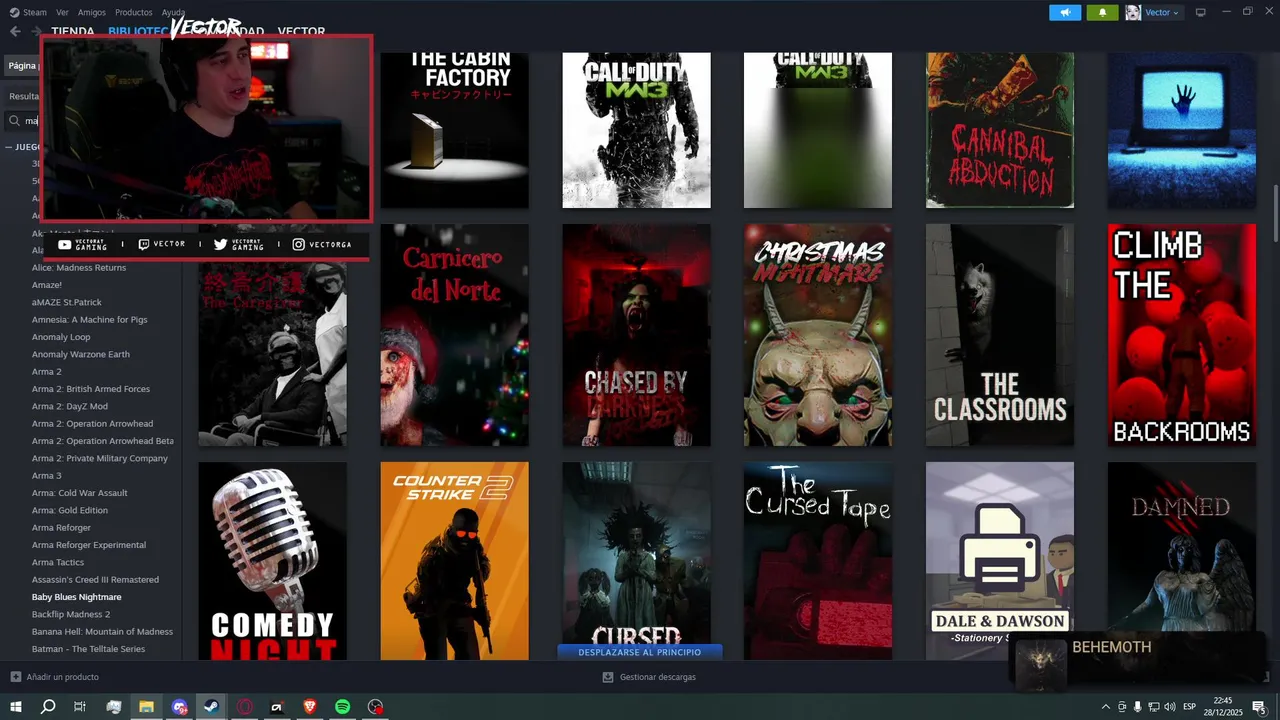Image resolution: width=1280 pixels, height=720 pixels.
Task: Focus the library search input field
Action: coord(30,121)
